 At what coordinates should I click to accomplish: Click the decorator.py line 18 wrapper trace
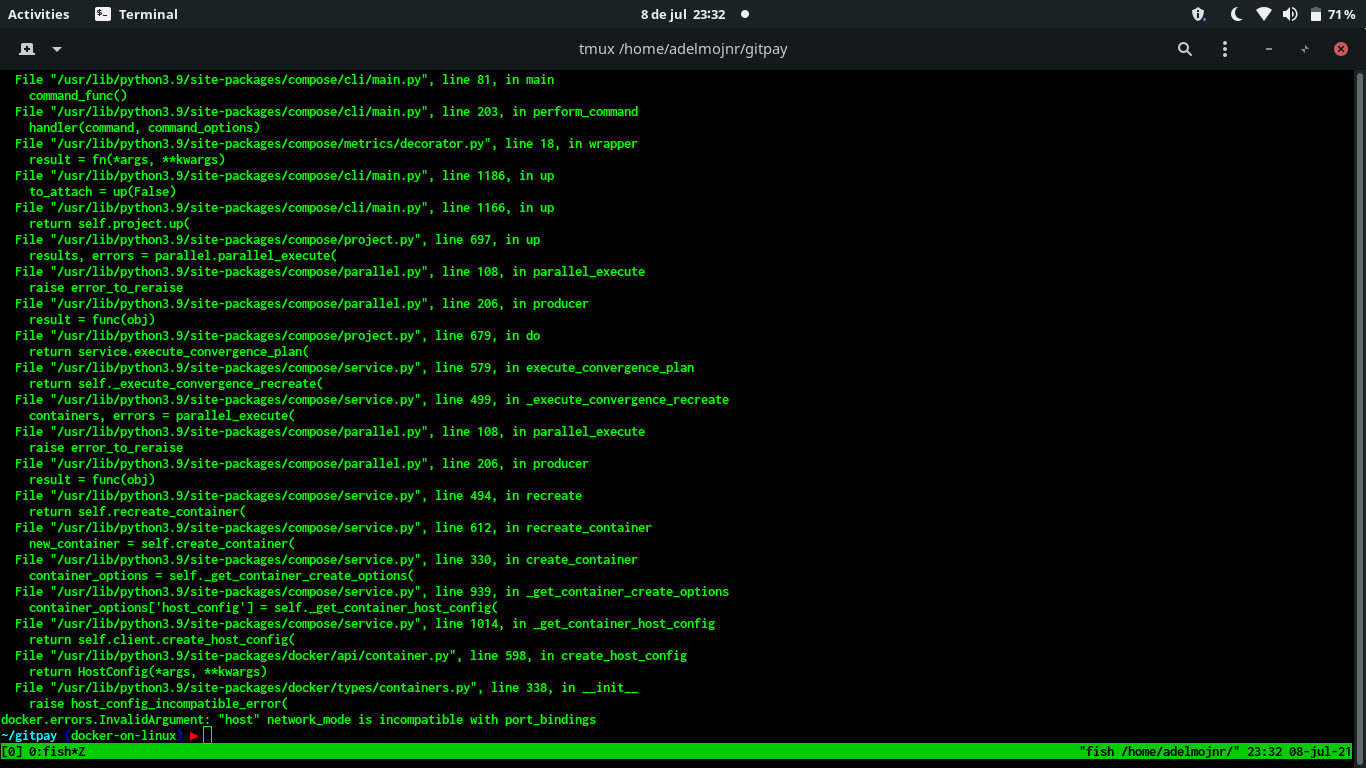click(x=326, y=143)
